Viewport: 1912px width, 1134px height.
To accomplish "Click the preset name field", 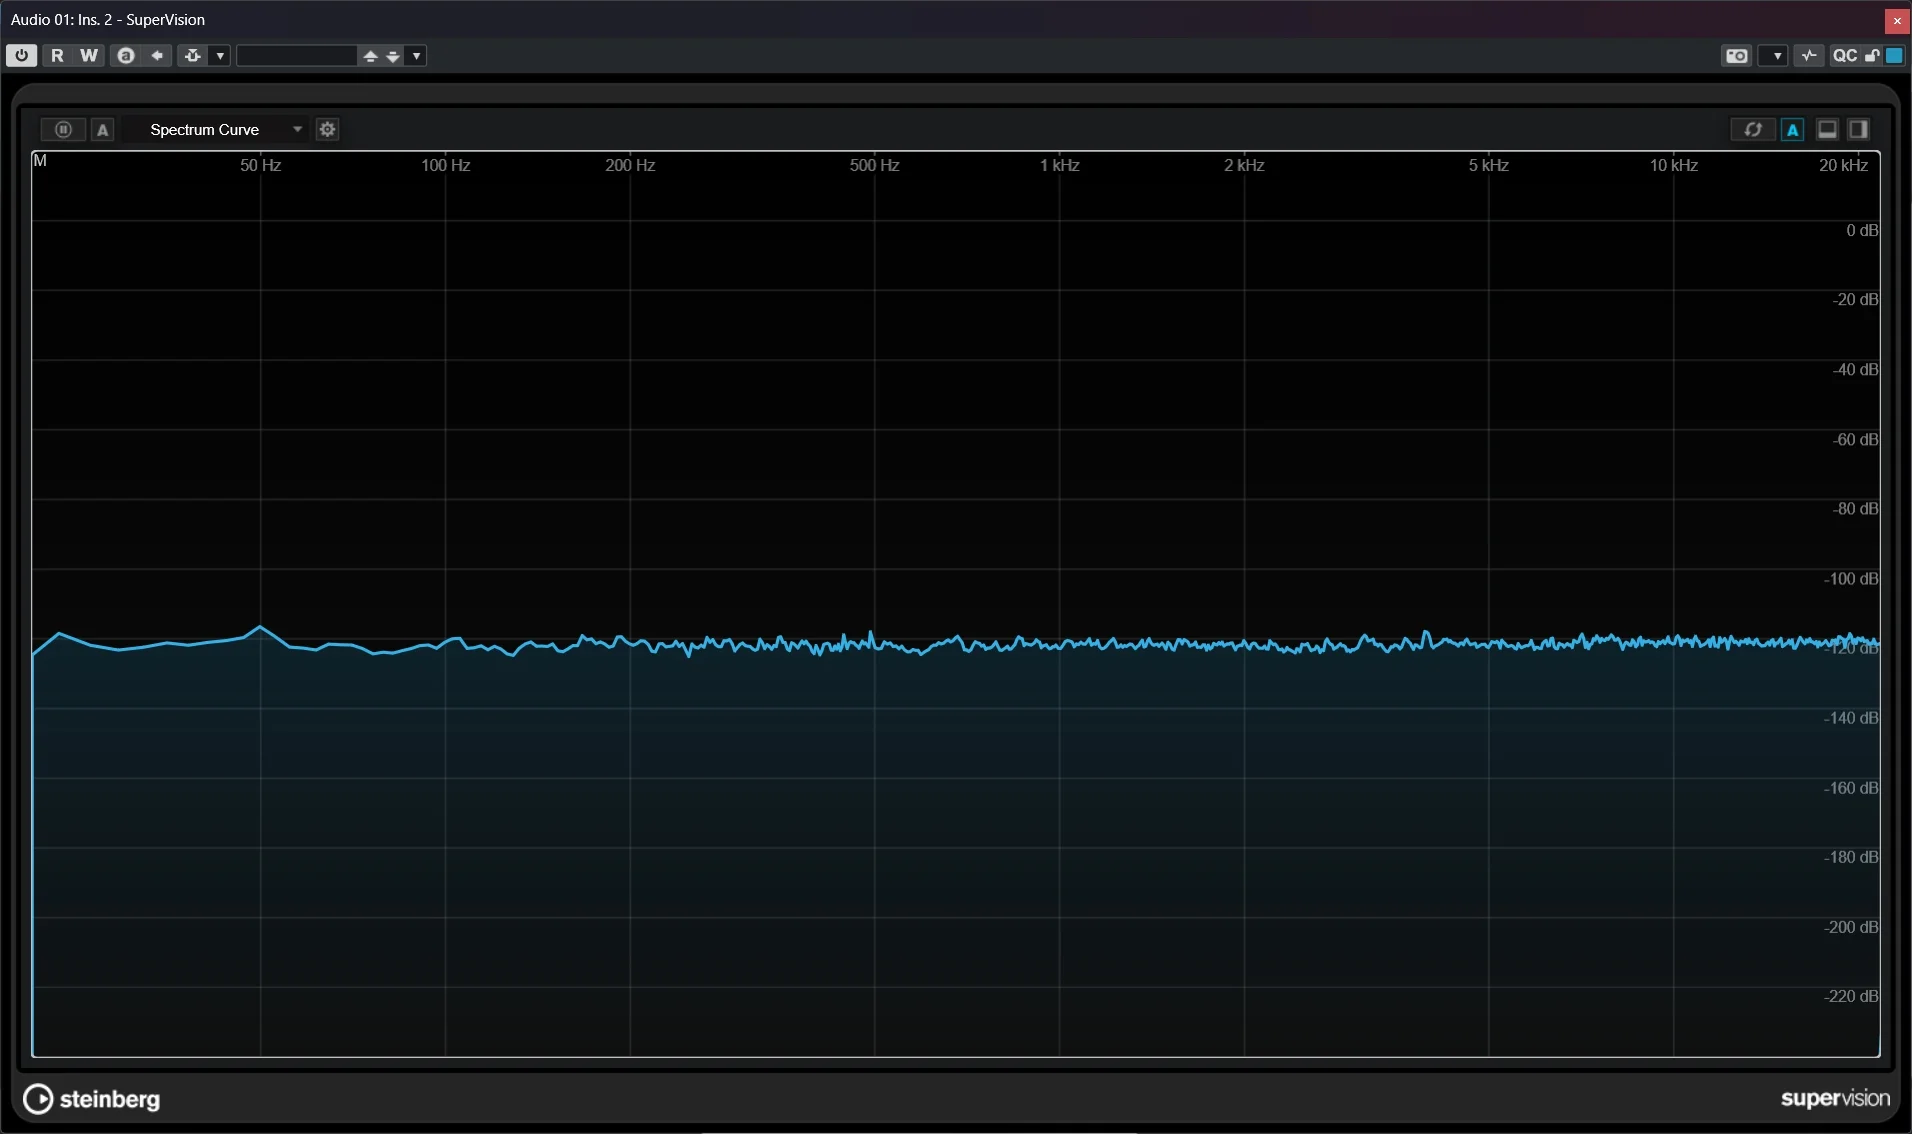I will pyautogui.click(x=297, y=56).
